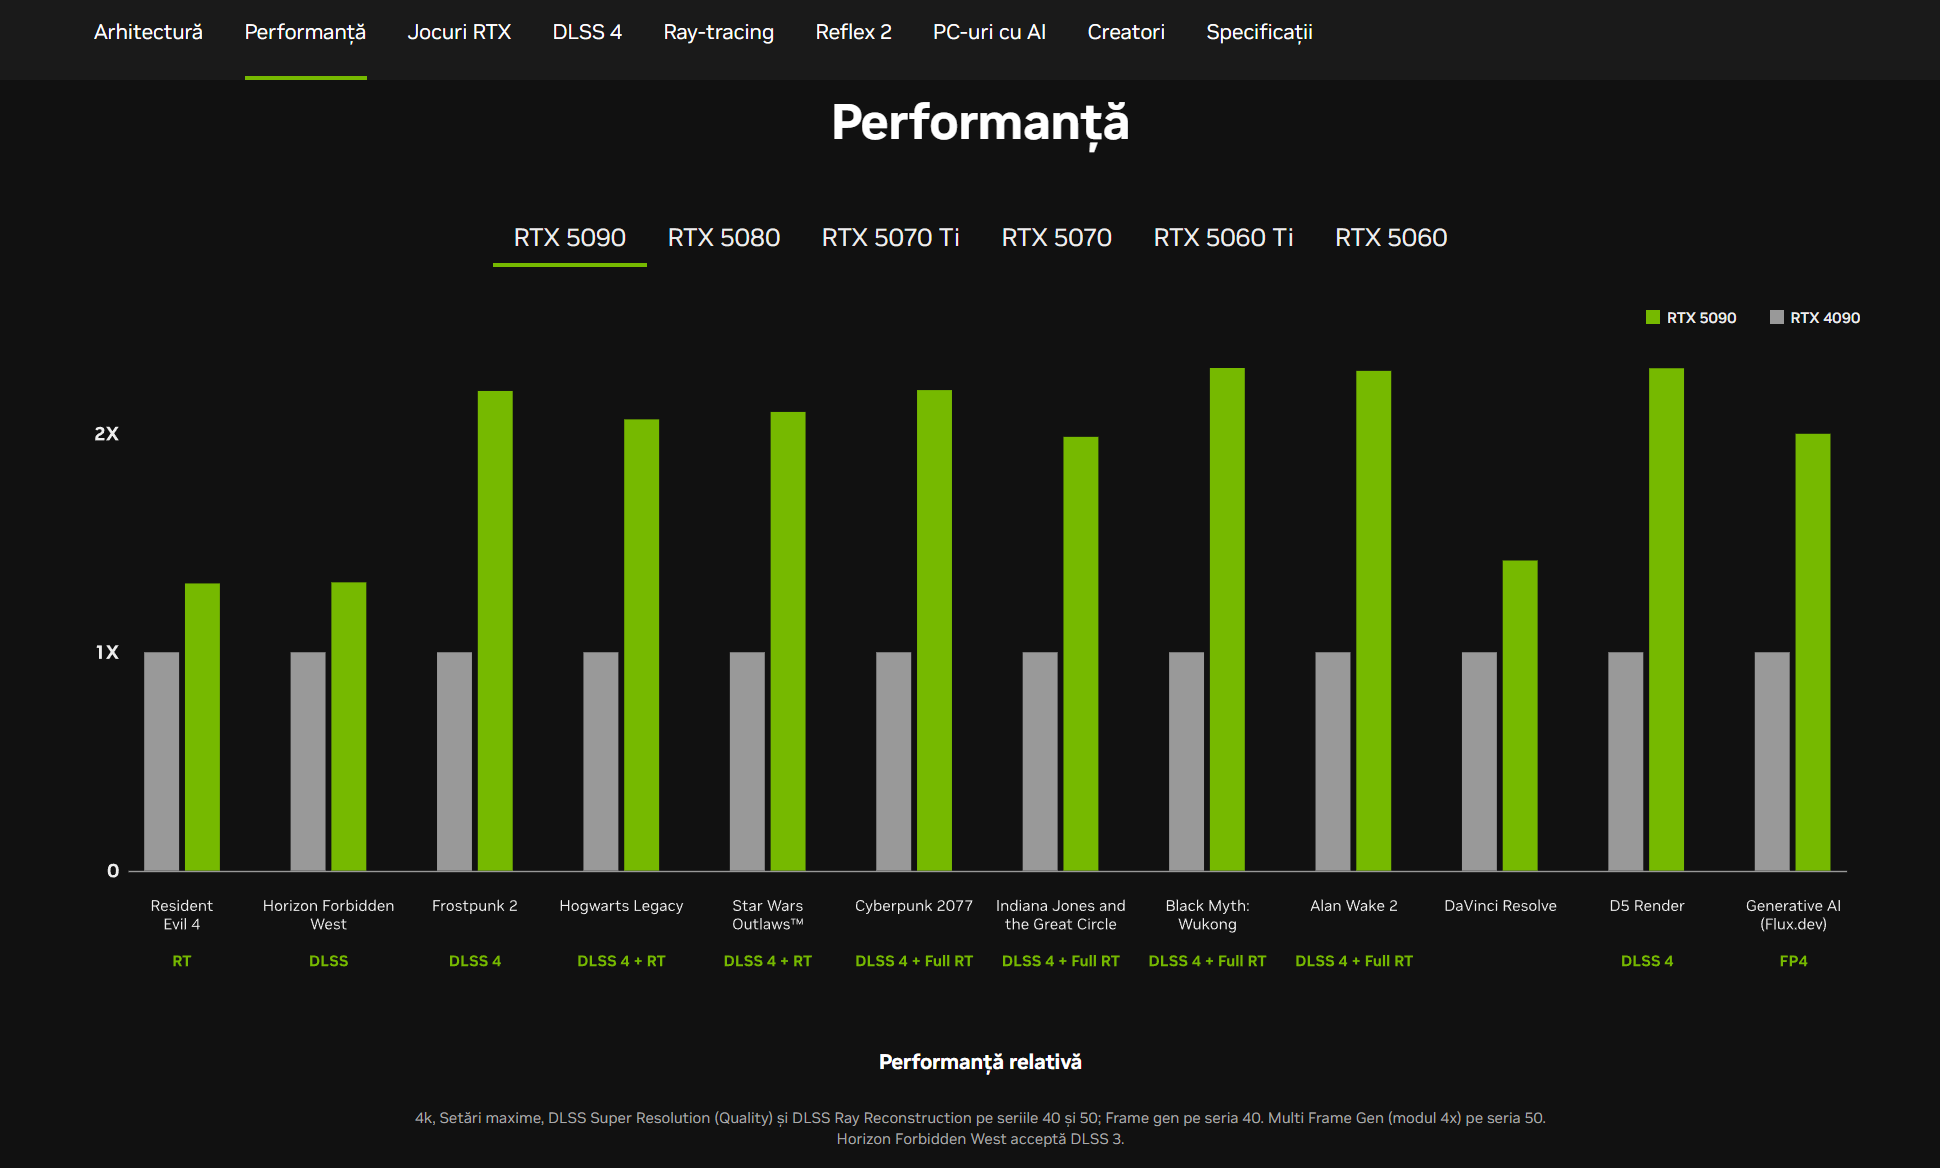Select the RTX 5060 tab

pyautogui.click(x=1391, y=238)
